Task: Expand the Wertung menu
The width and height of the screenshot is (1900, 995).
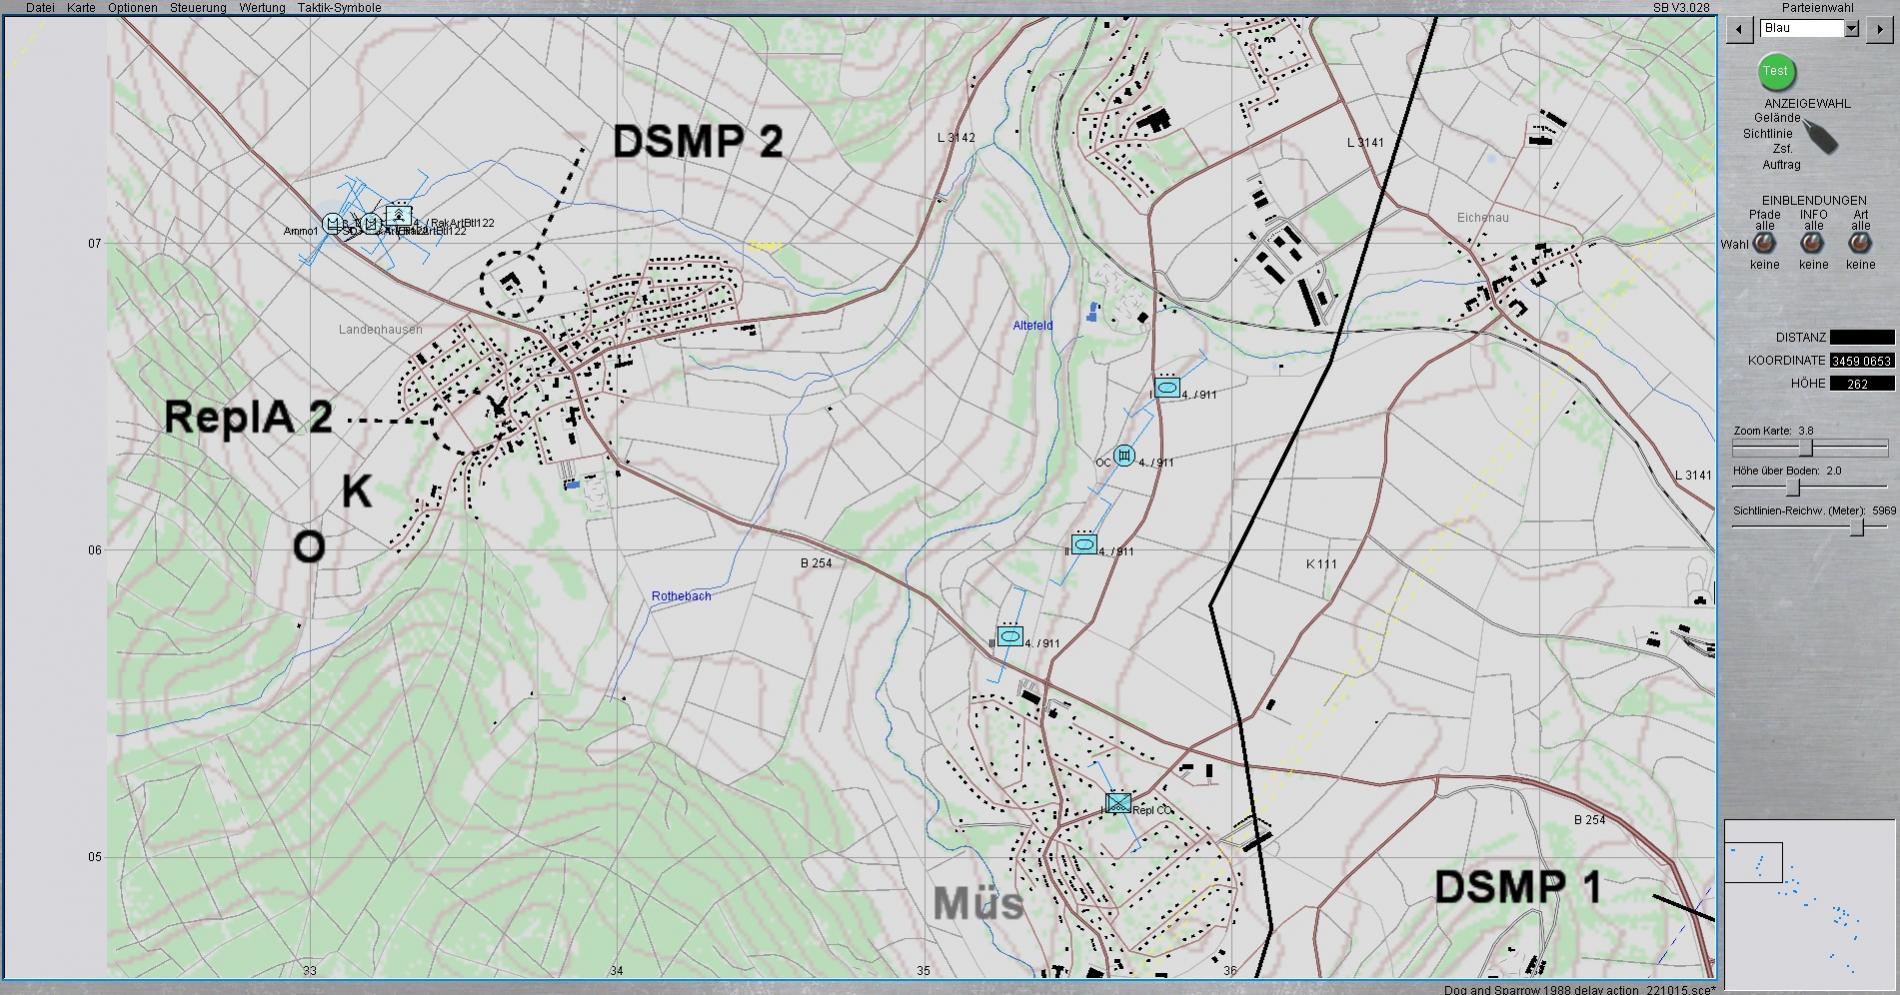Action: coord(262,8)
